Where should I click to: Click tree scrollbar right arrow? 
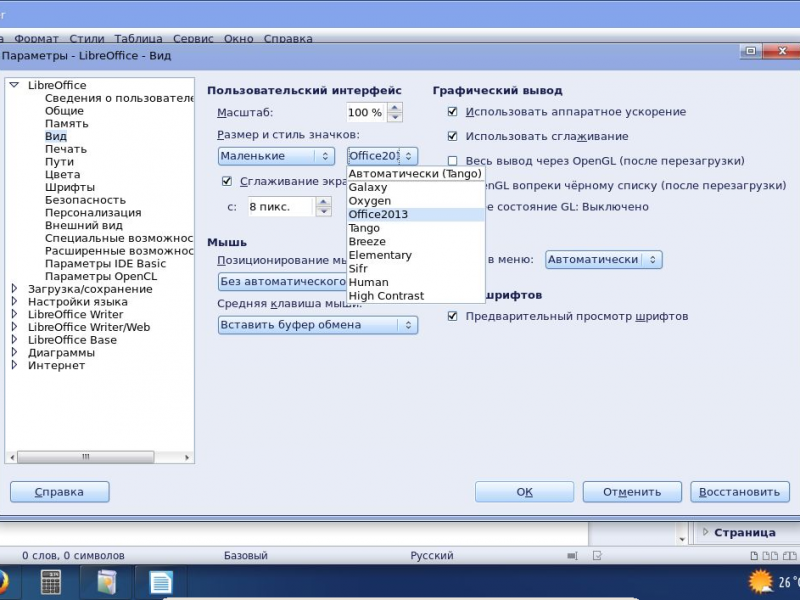tap(187, 457)
